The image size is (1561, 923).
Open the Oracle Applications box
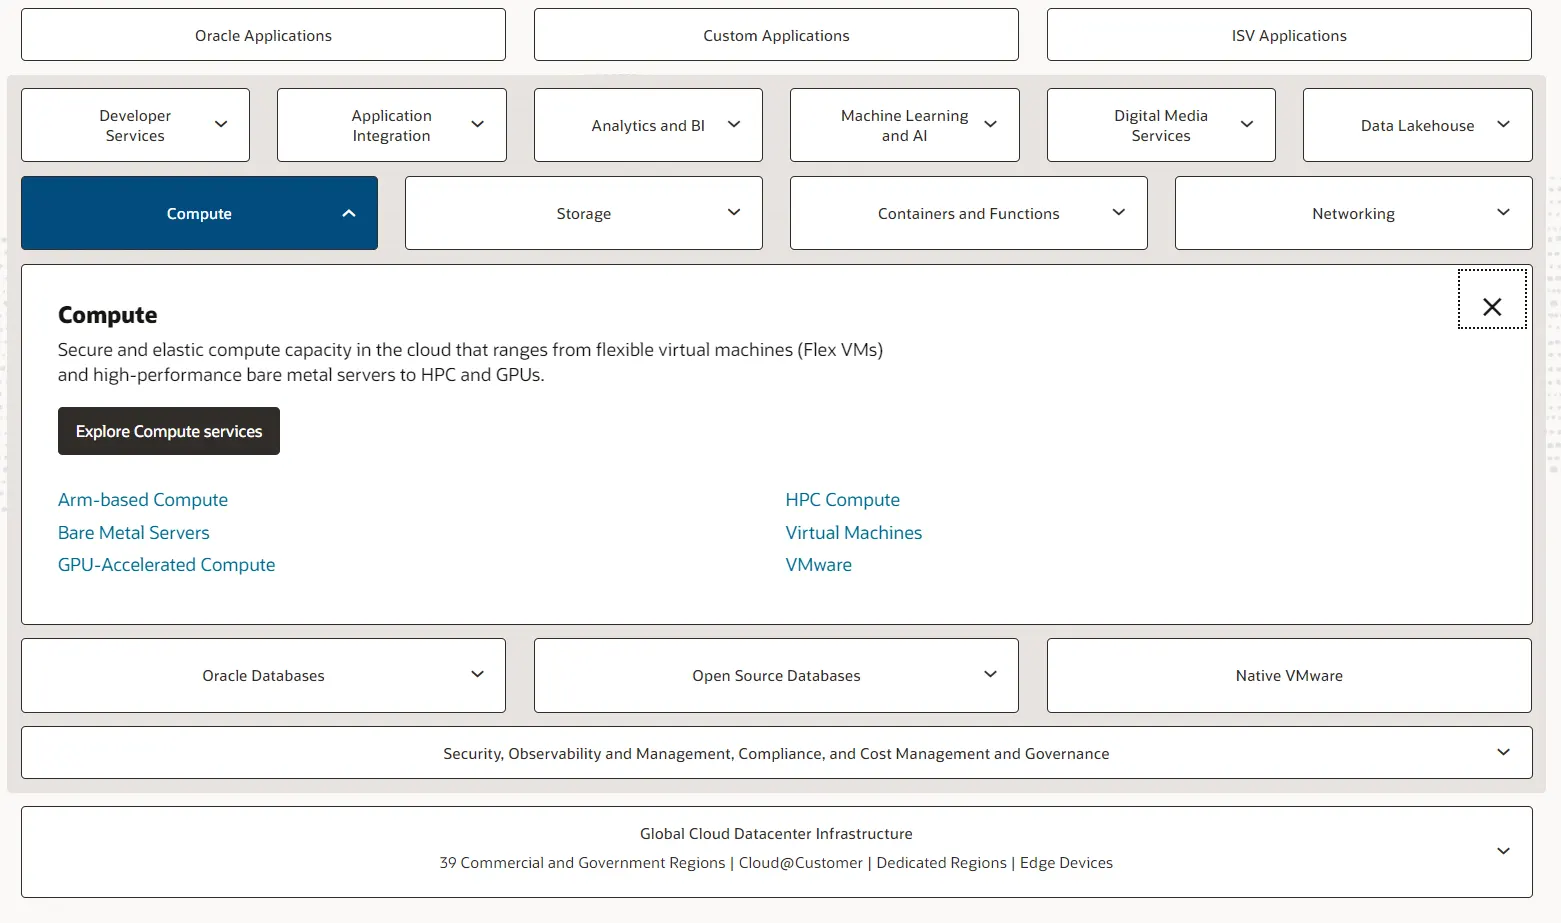click(263, 35)
